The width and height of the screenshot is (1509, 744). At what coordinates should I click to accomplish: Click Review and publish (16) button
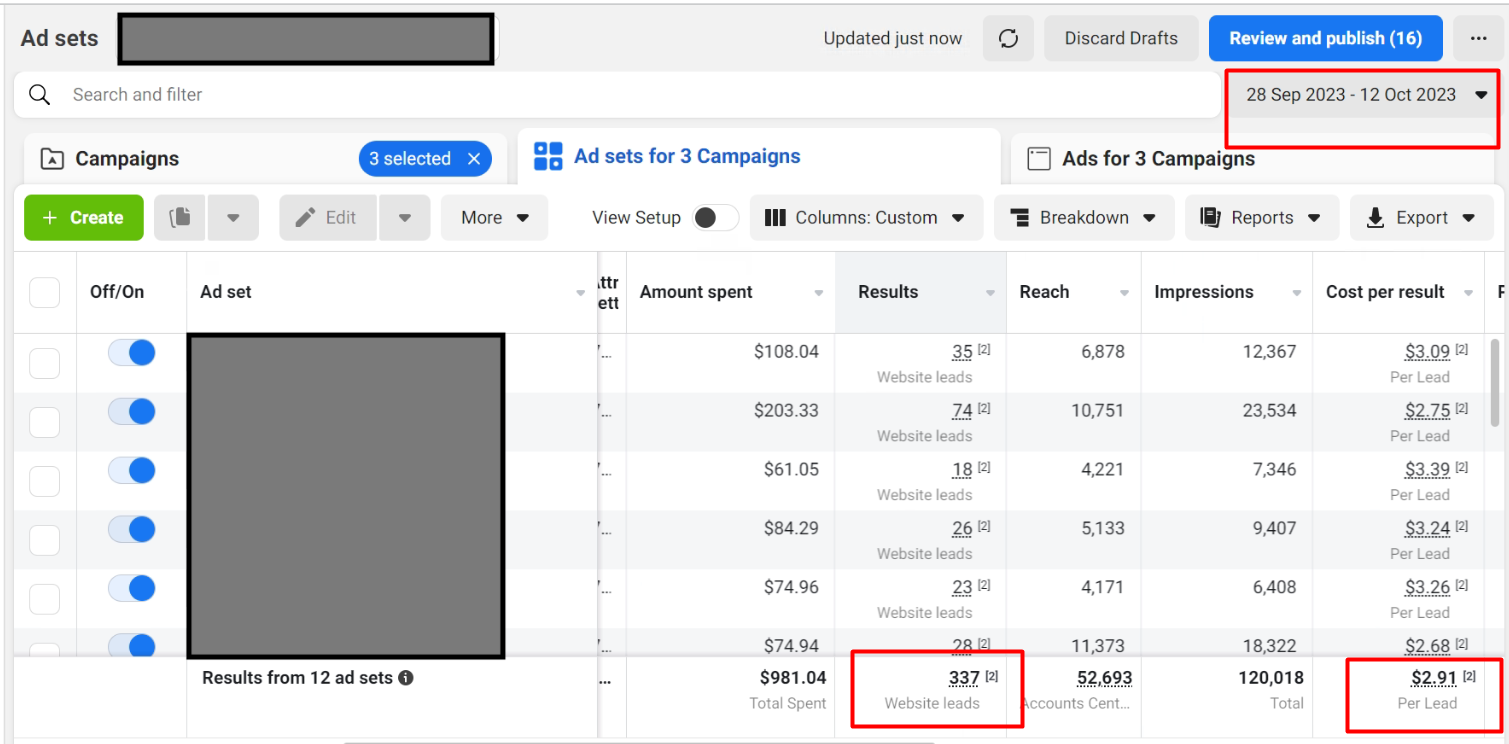pos(1325,39)
